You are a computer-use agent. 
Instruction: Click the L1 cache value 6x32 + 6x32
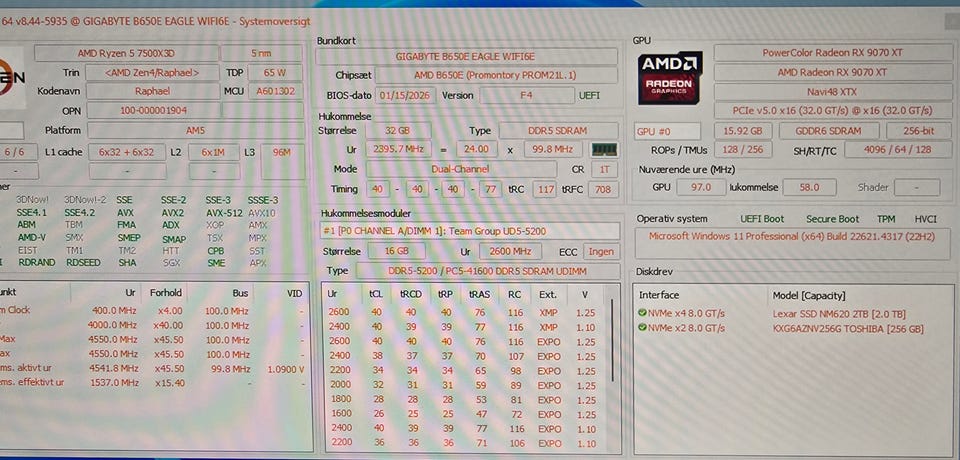(x=127, y=152)
